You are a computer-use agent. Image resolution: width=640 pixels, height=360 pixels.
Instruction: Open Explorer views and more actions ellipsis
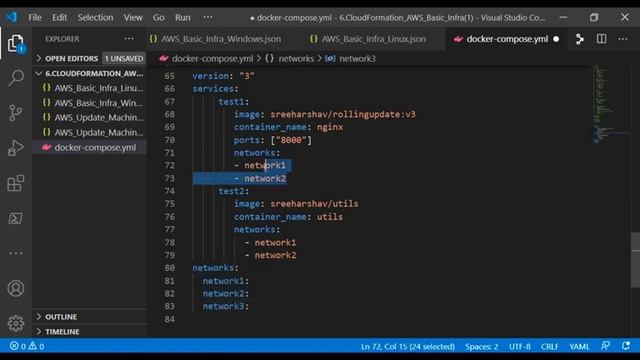point(129,39)
